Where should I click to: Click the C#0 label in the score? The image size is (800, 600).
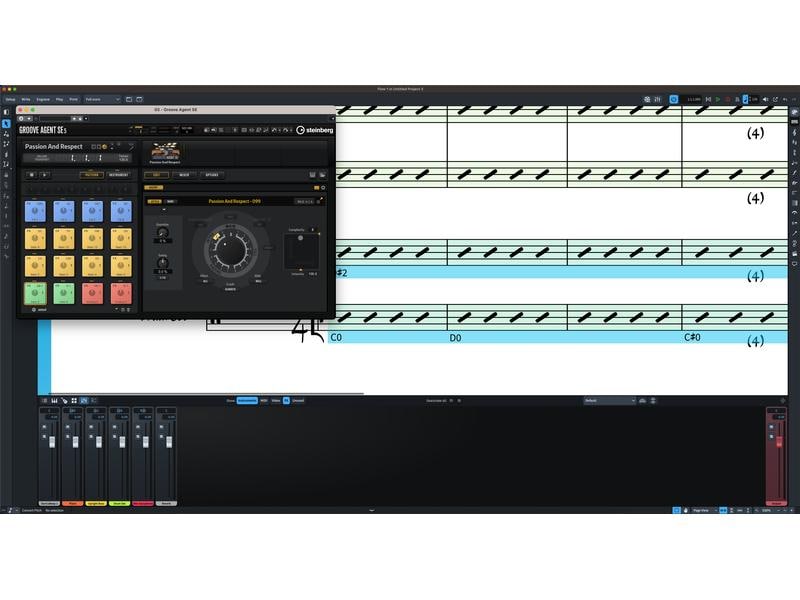point(692,337)
